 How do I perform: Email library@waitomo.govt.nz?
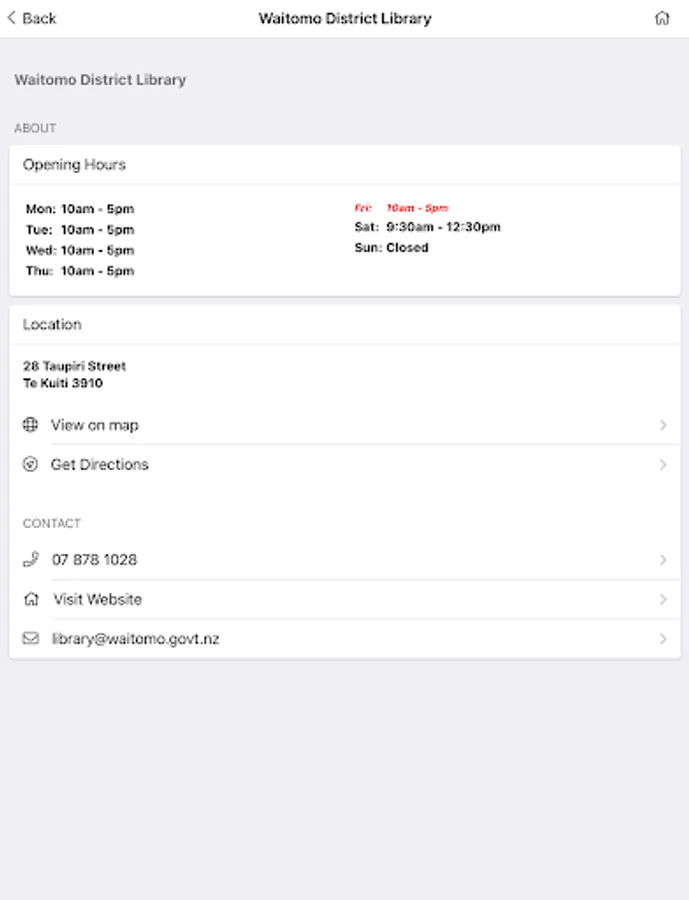[136, 638]
